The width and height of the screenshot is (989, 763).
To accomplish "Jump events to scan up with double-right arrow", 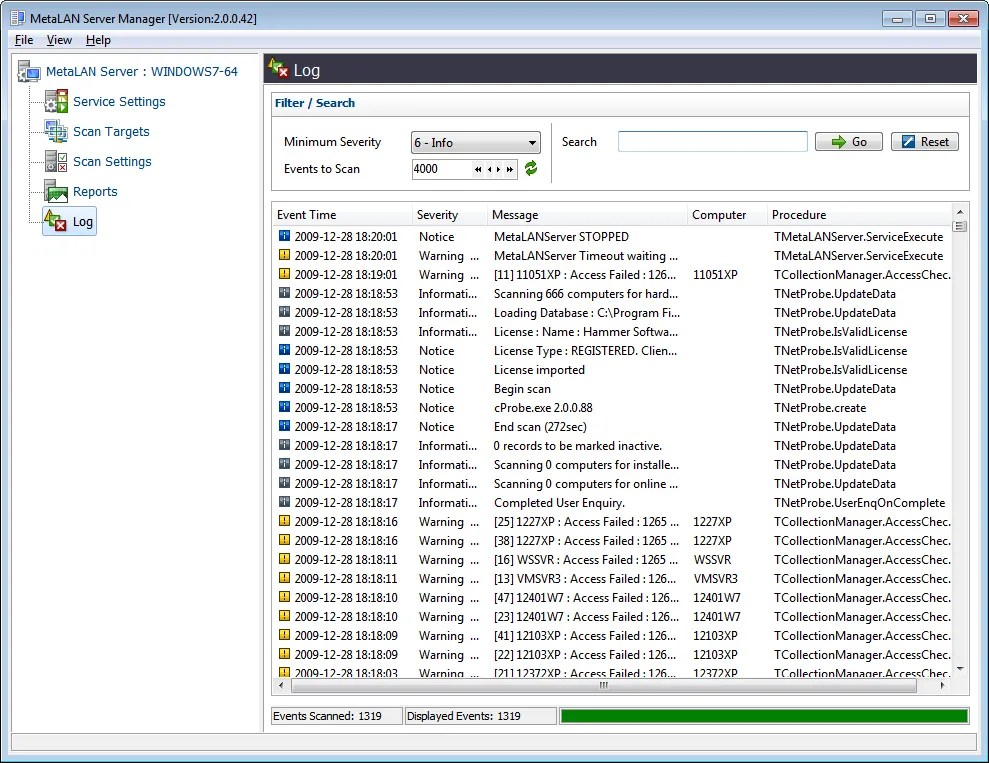I will [510, 169].
